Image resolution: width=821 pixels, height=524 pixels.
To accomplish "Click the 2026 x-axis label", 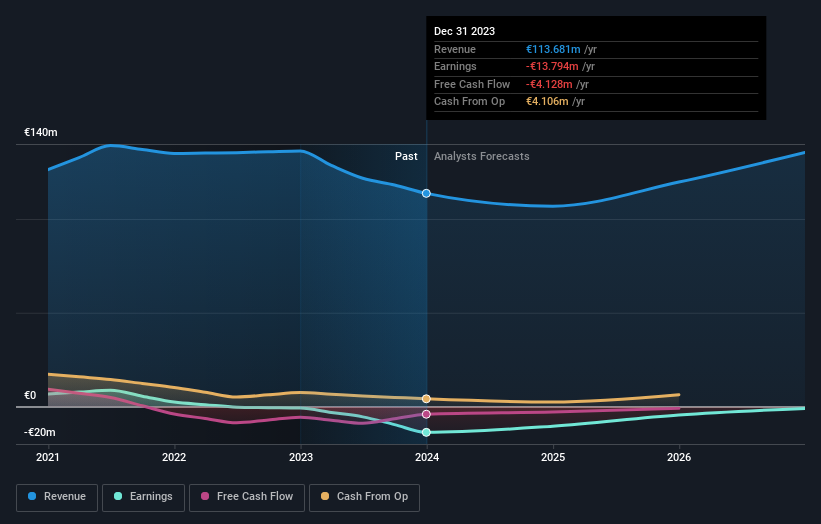I will tap(679, 458).
